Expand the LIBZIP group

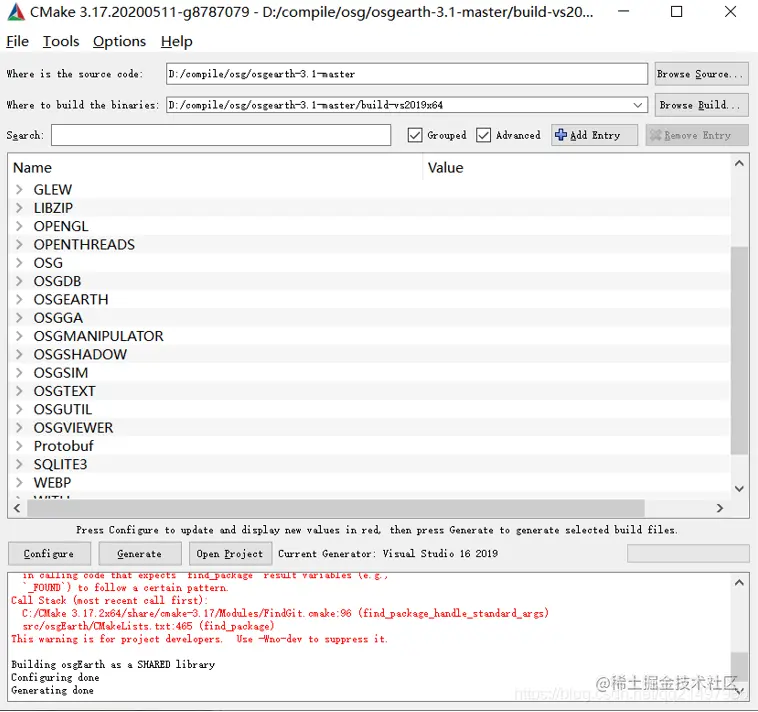[x=19, y=208]
